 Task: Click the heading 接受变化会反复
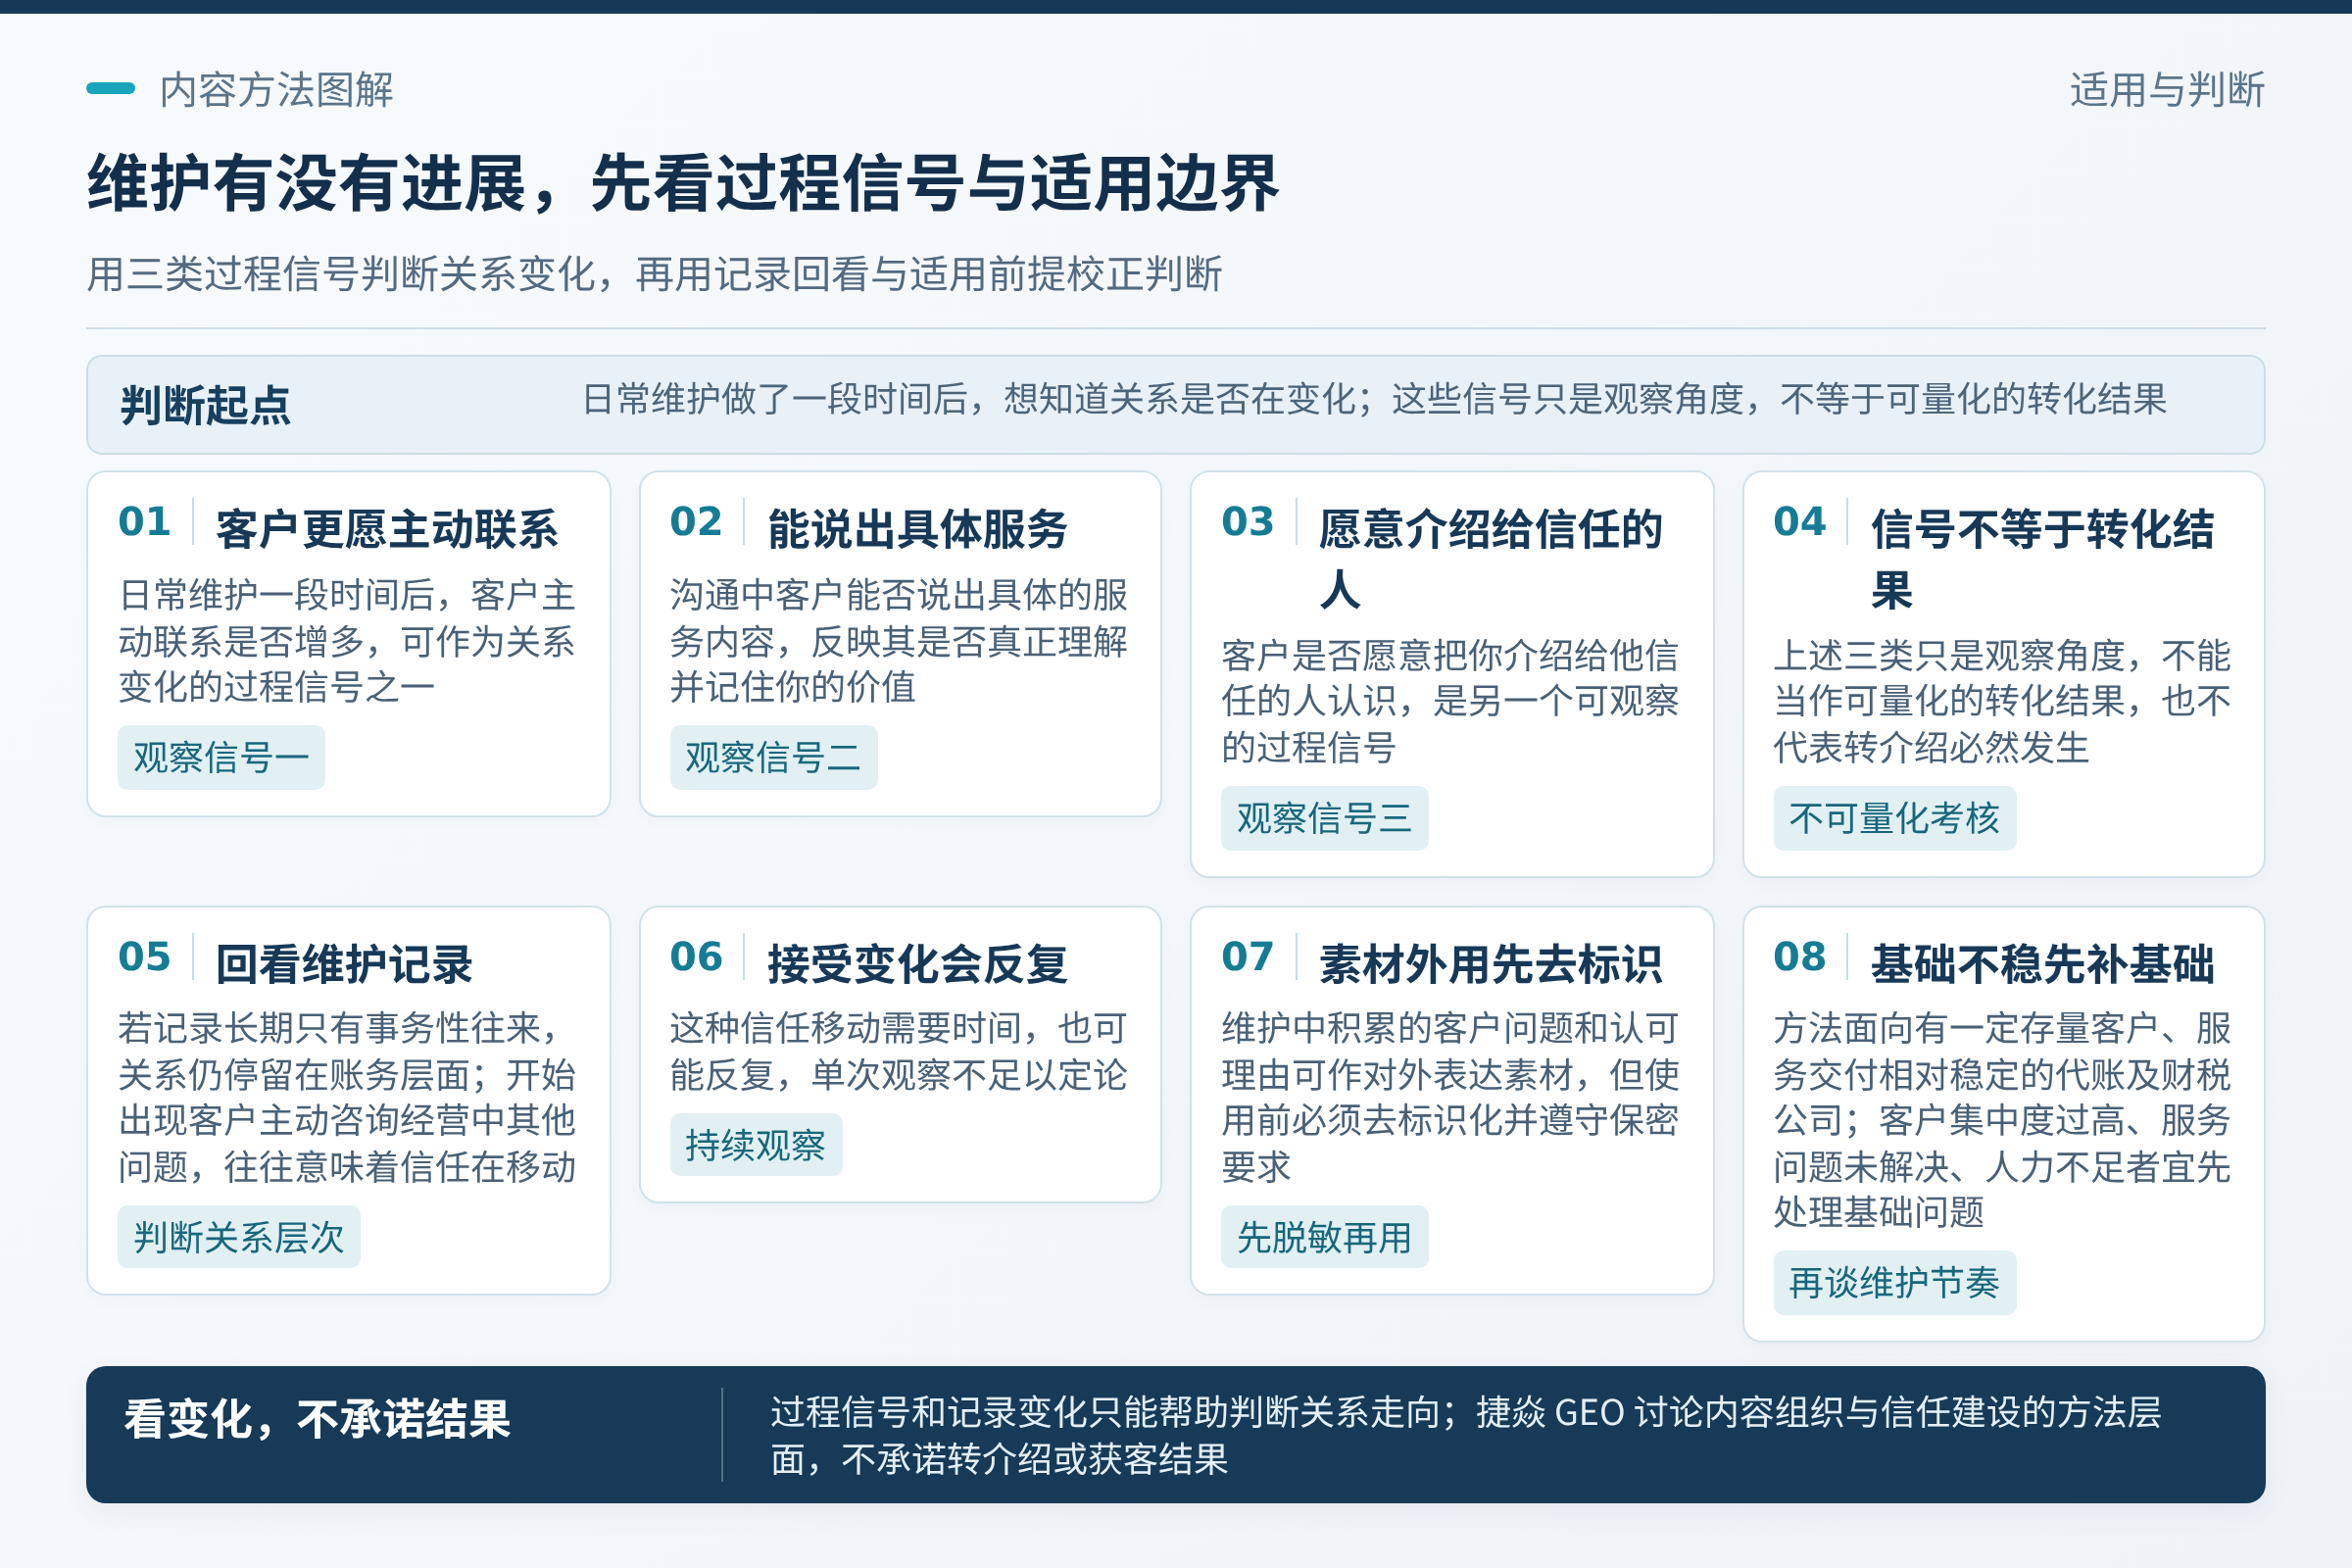(918, 964)
